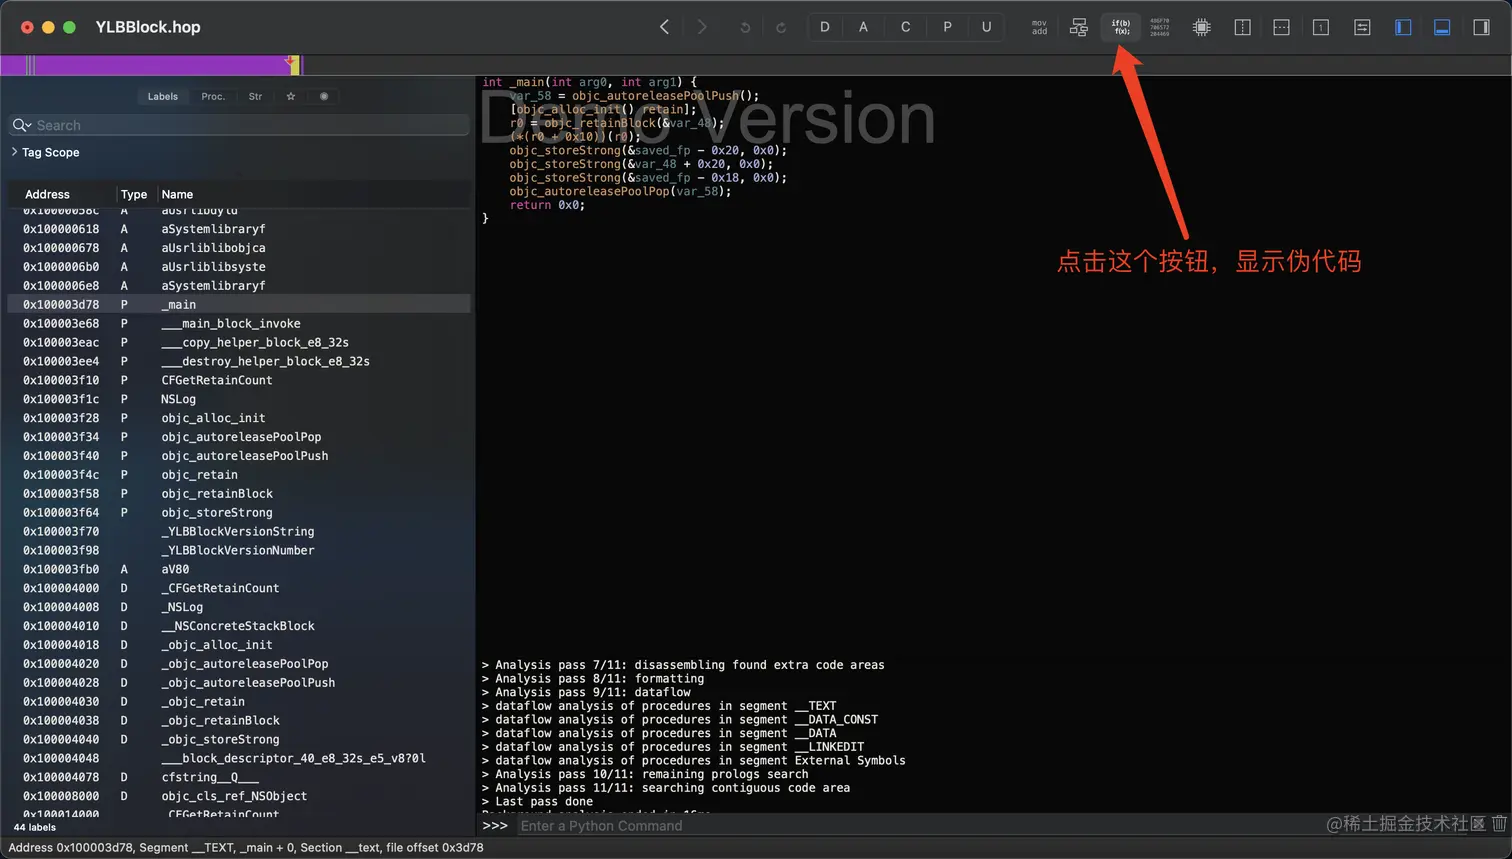Click objc_autoreleasePoolPop(var_58) pseudo-code line
The width and height of the screenshot is (1512, 859).
[620, 191]
